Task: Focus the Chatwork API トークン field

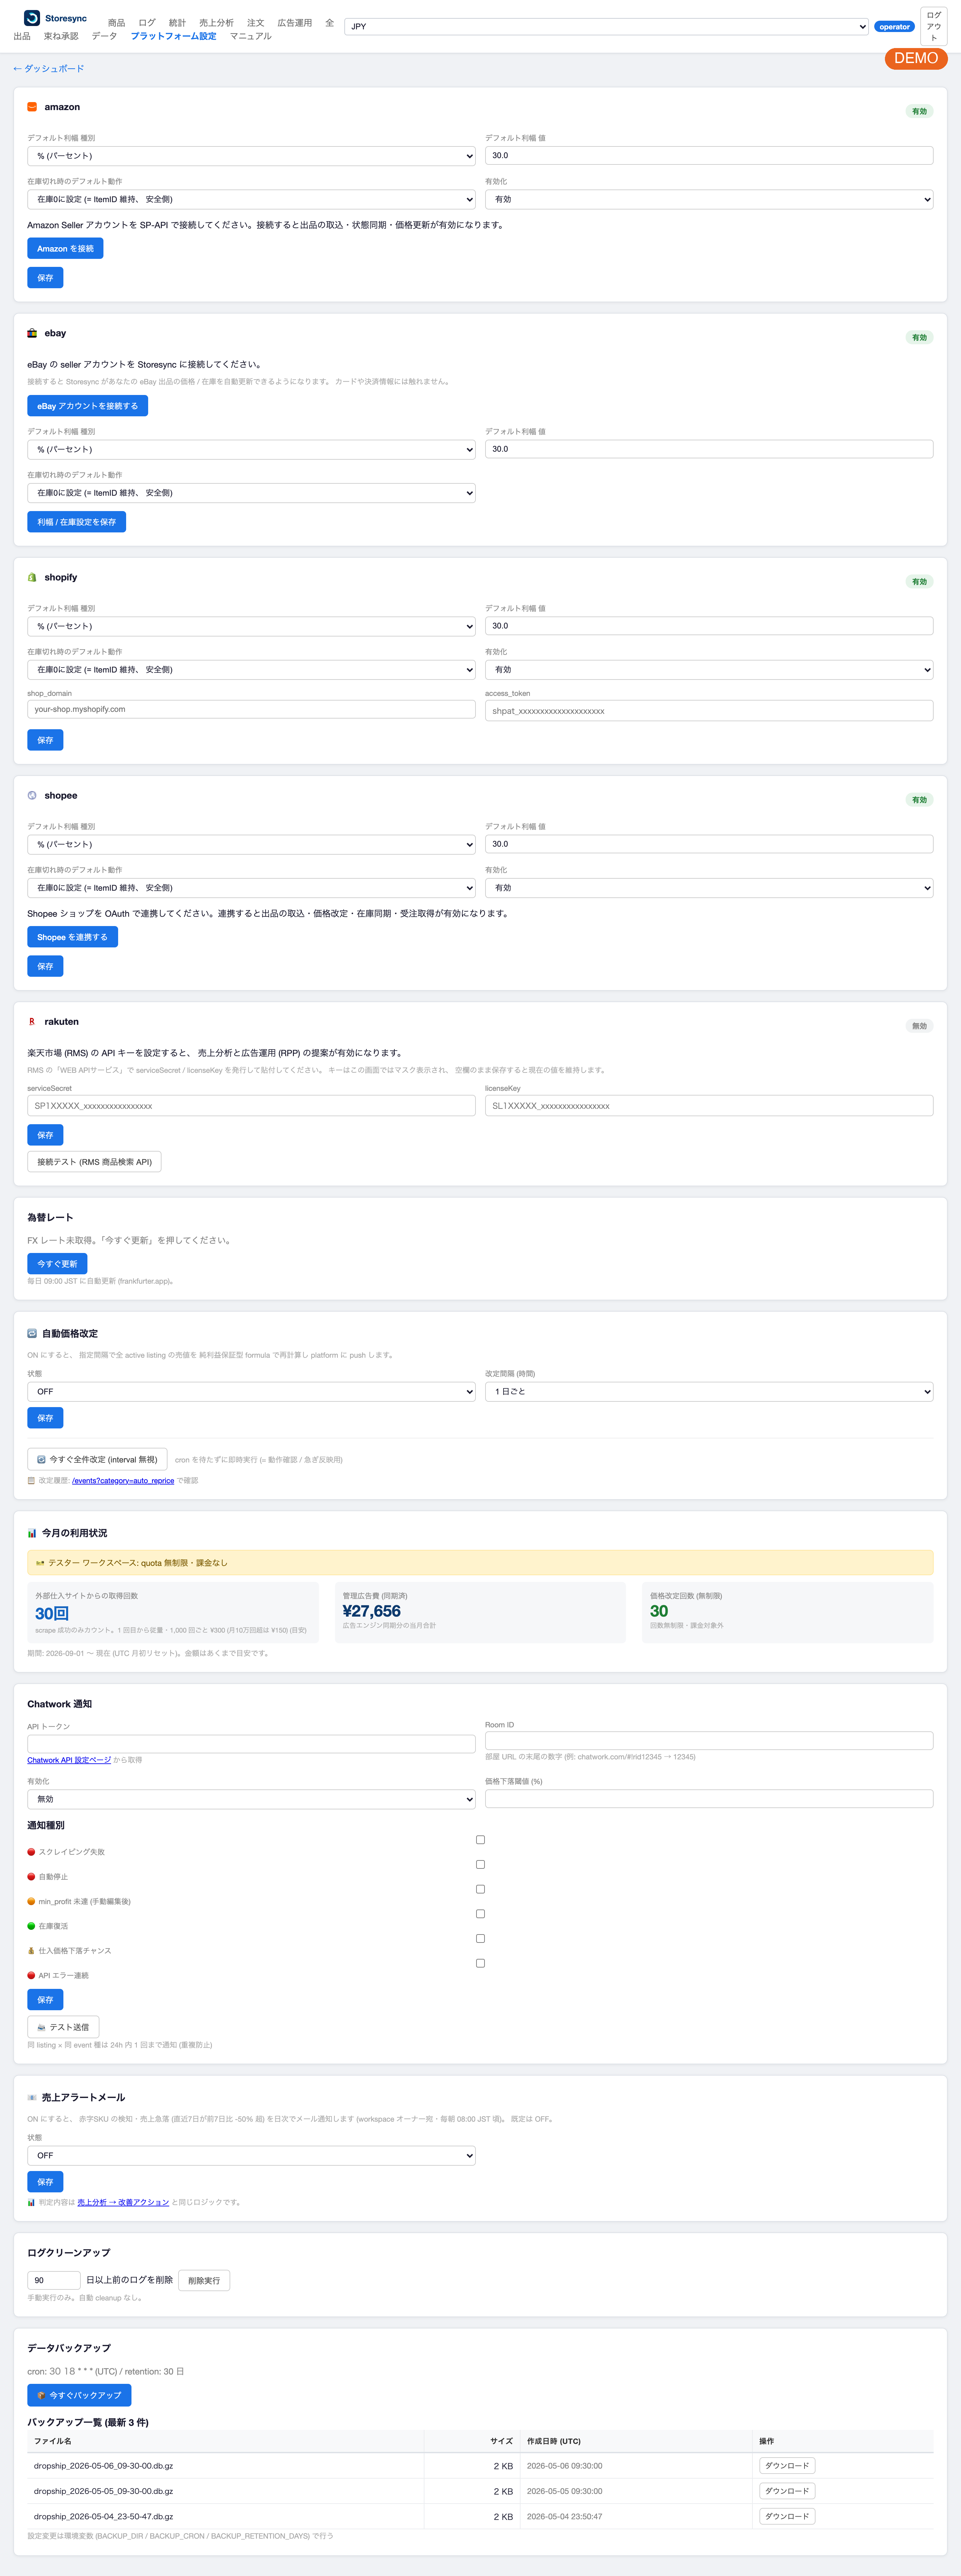Action: pyautogui.click(x=251, y=1744)
